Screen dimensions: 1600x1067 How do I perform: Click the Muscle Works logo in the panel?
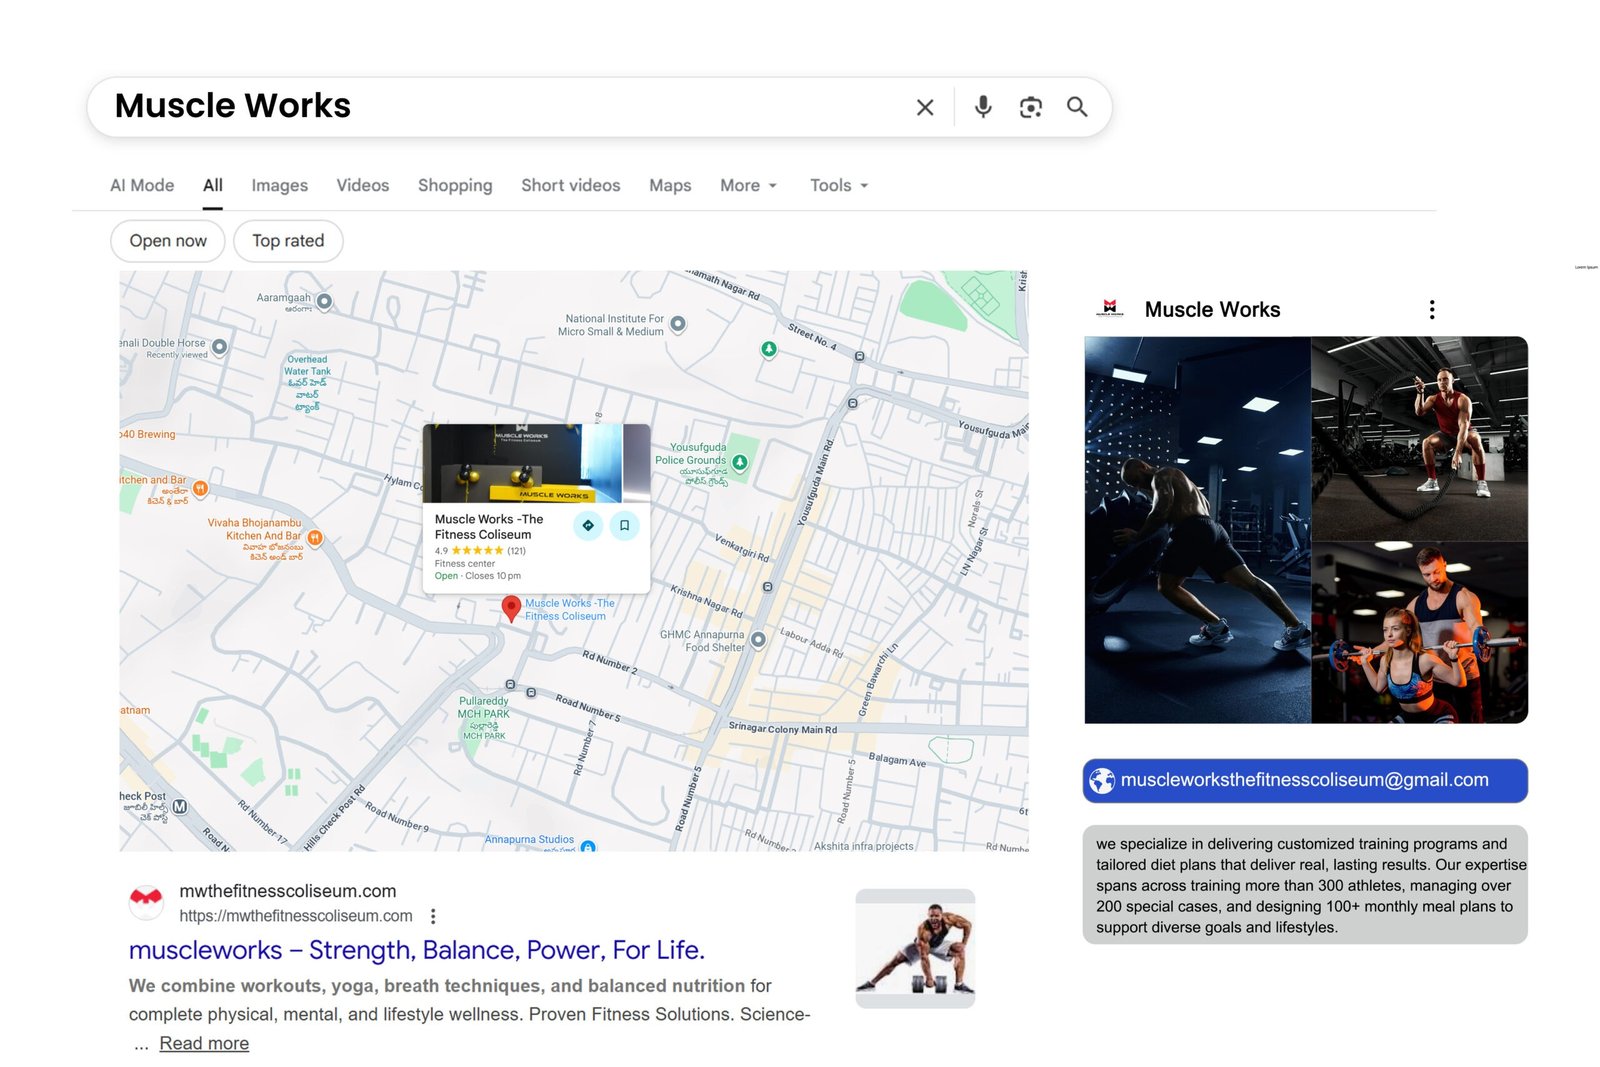1109,308
